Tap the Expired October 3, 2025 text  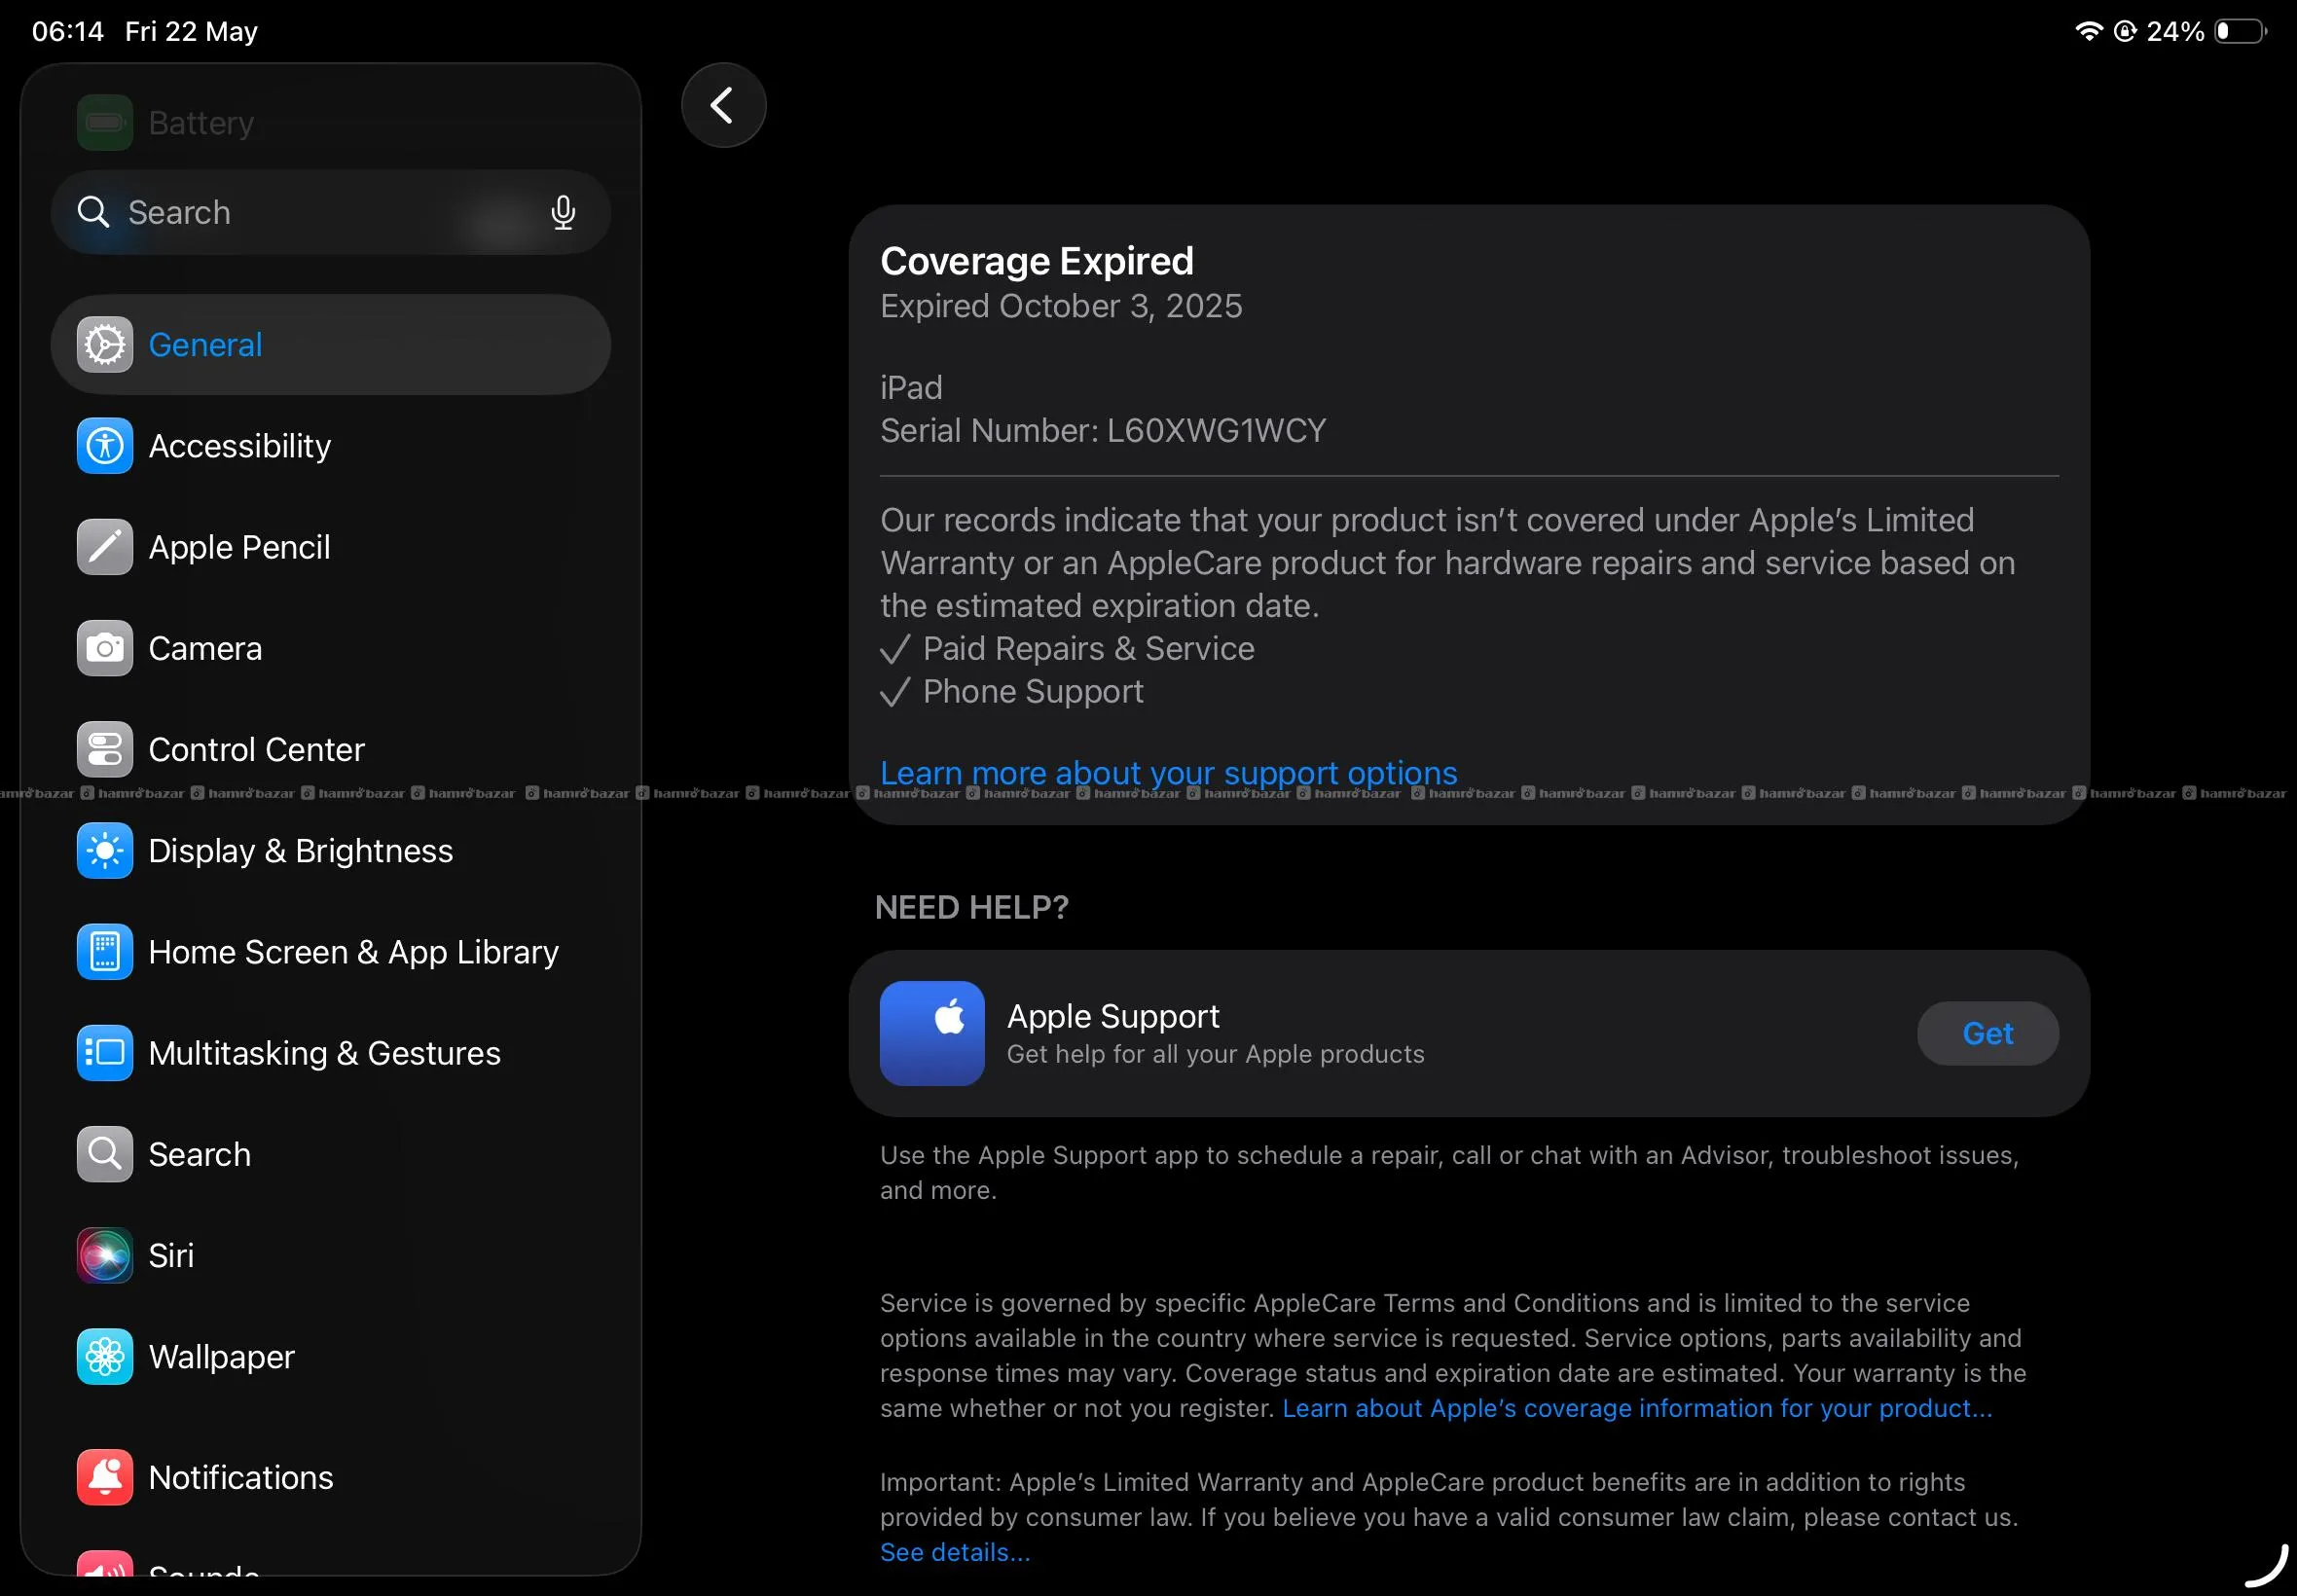[1061, 306]
